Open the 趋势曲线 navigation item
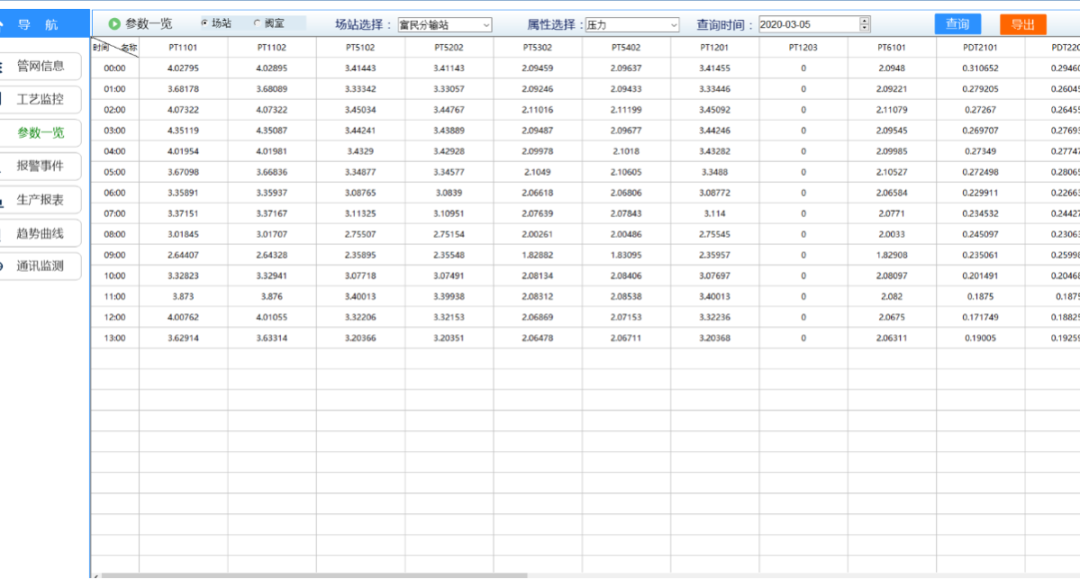Screen dimensions: 1080x579 click(x=40, y=233)
